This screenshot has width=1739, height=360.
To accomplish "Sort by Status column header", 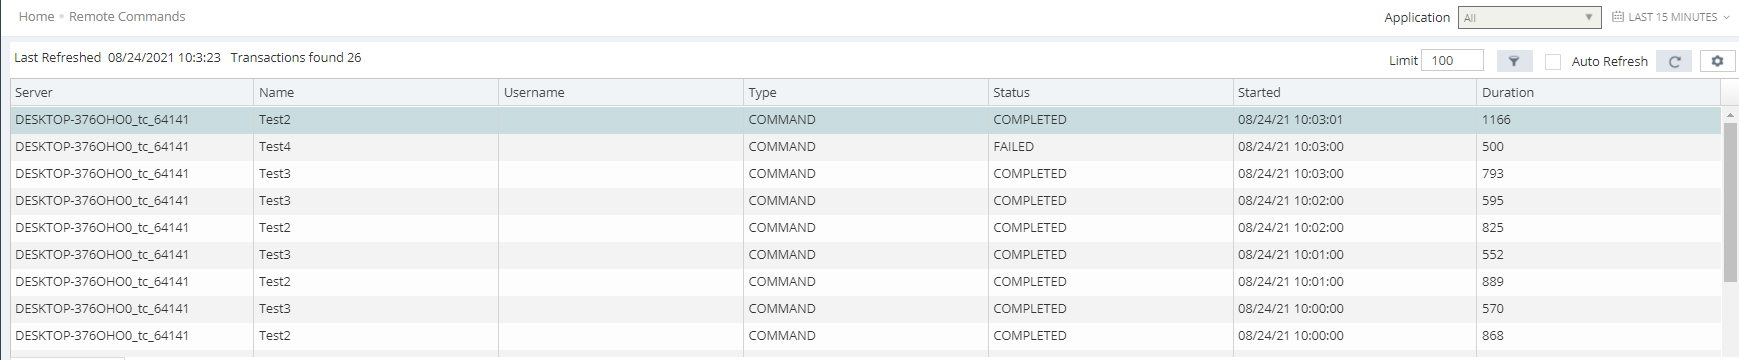I will pyautogui.click(x=1111, y=92).
